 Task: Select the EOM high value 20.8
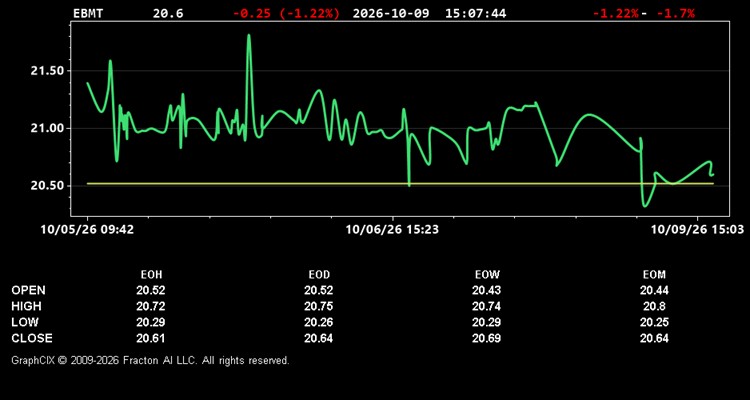654,306
